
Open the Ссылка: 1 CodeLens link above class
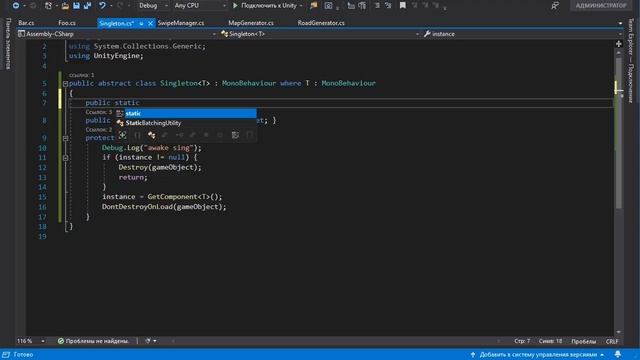click(x=81, y=75)
